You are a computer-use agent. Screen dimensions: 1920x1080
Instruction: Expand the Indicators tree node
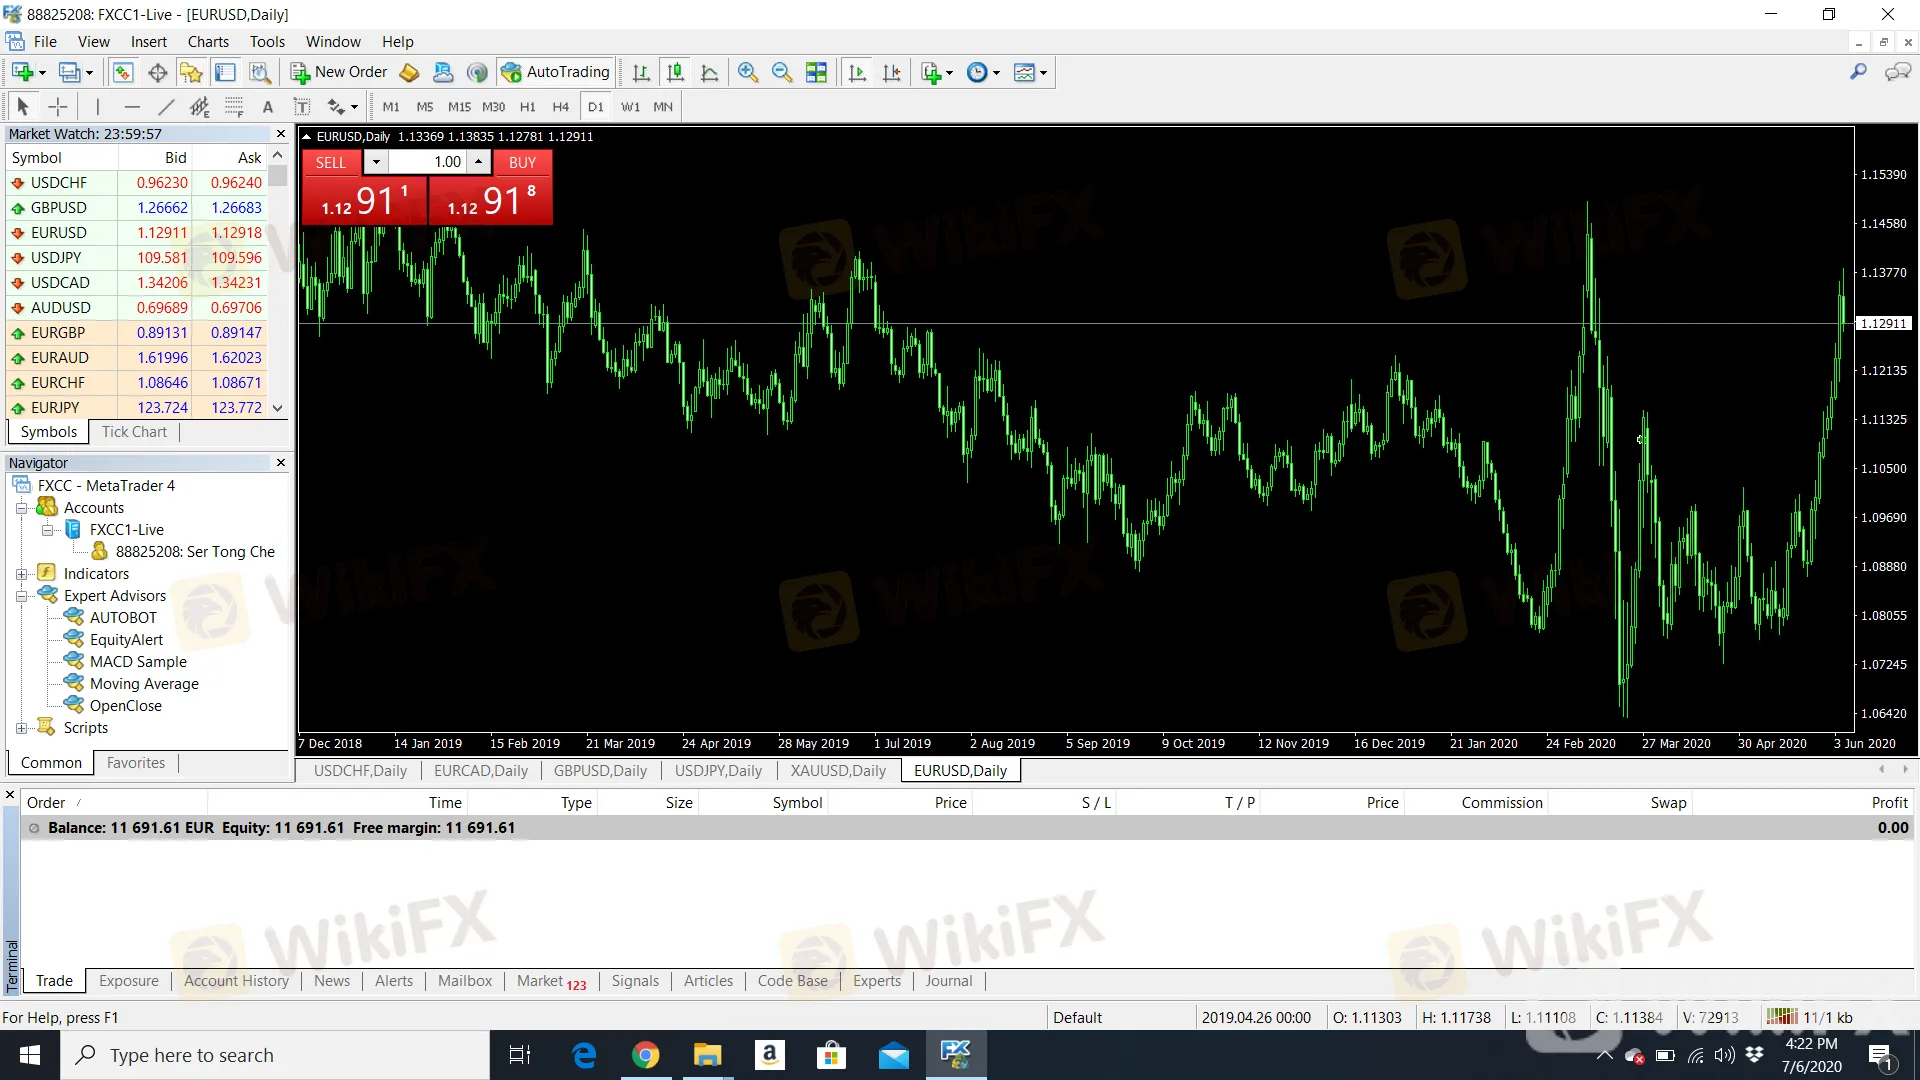[21, 574]
